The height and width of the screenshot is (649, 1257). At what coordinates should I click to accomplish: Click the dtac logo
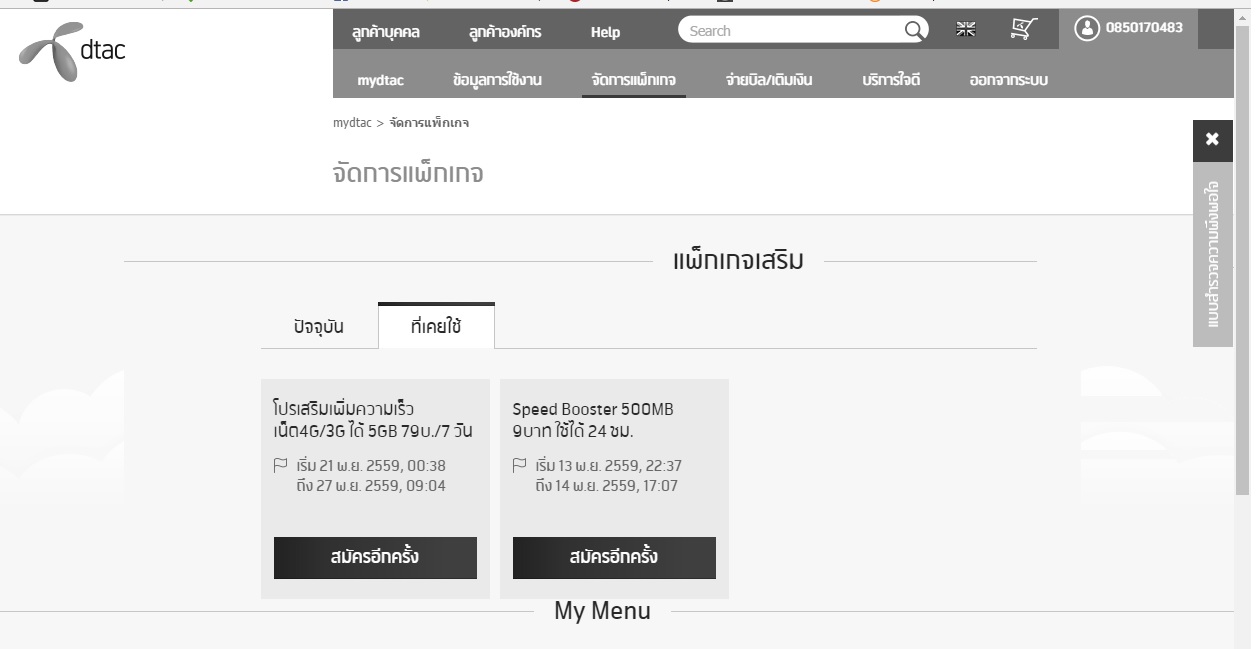(72, 51)
